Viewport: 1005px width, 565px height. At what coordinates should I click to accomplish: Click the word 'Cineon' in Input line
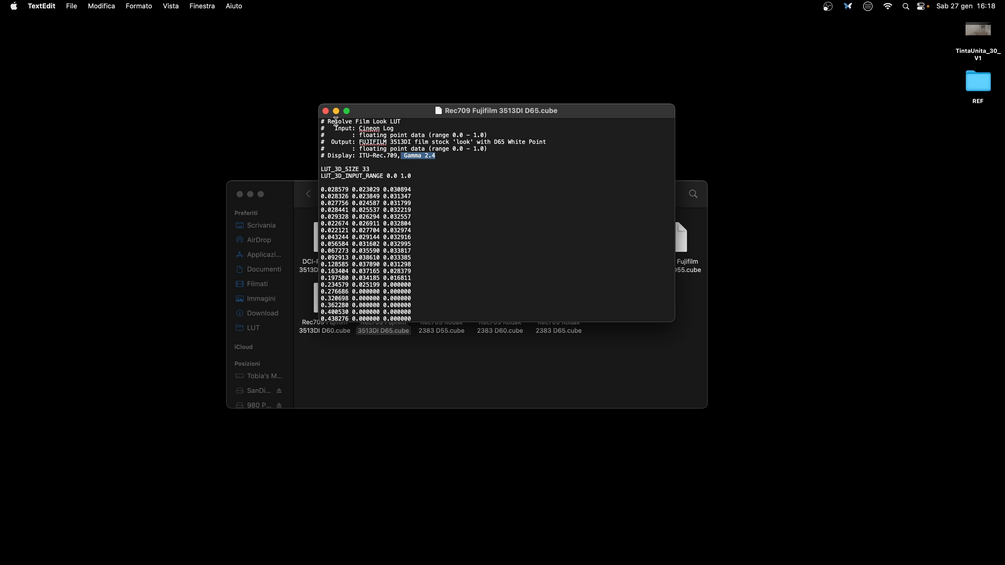click(369, 128)
